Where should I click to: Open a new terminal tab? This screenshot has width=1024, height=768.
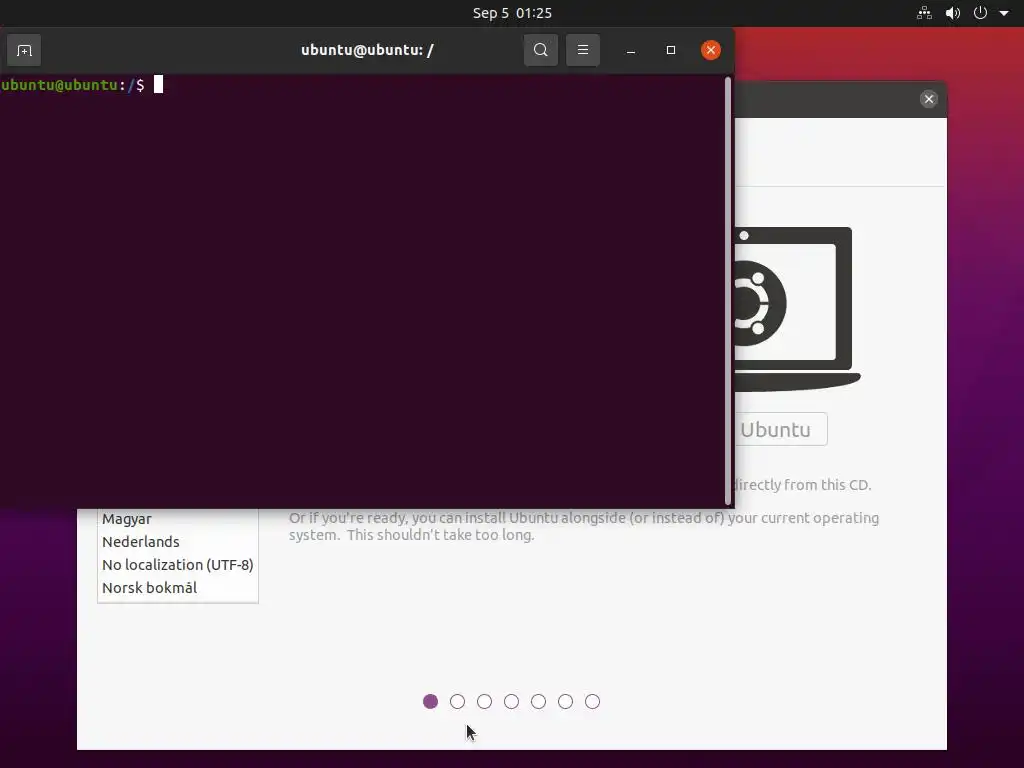coord(24,50)
